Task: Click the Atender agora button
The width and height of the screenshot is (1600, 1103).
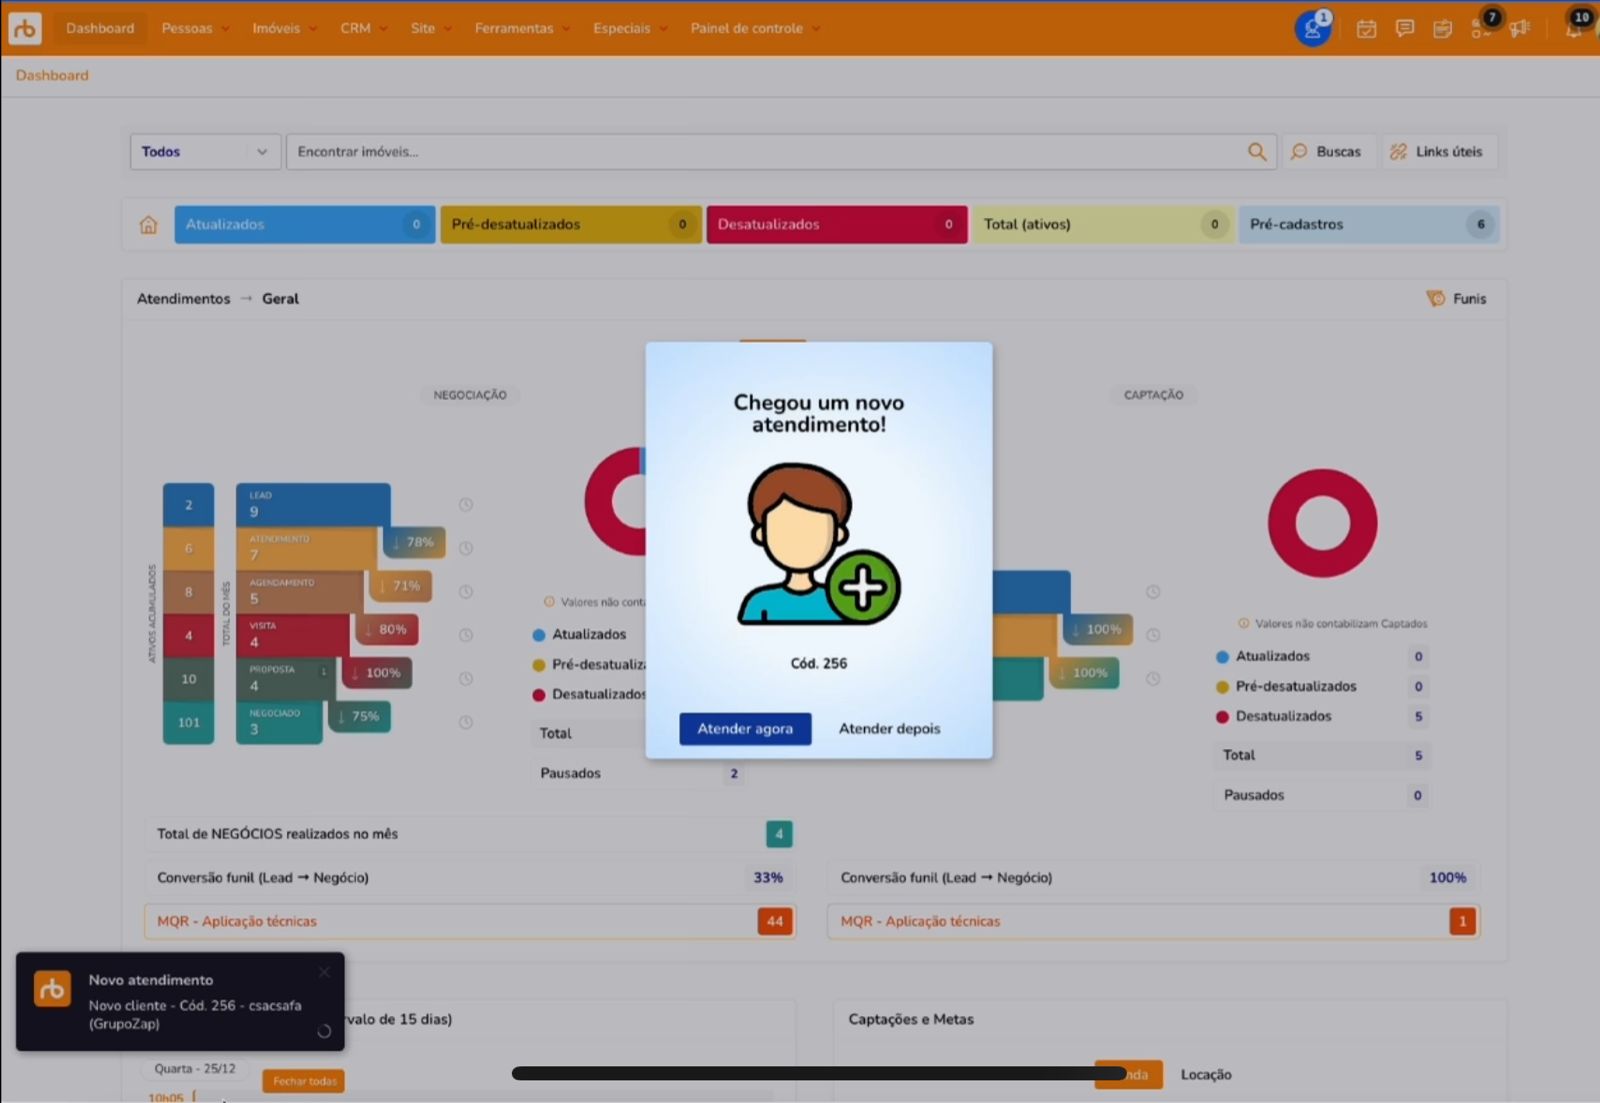Action: tap(745, 729)
